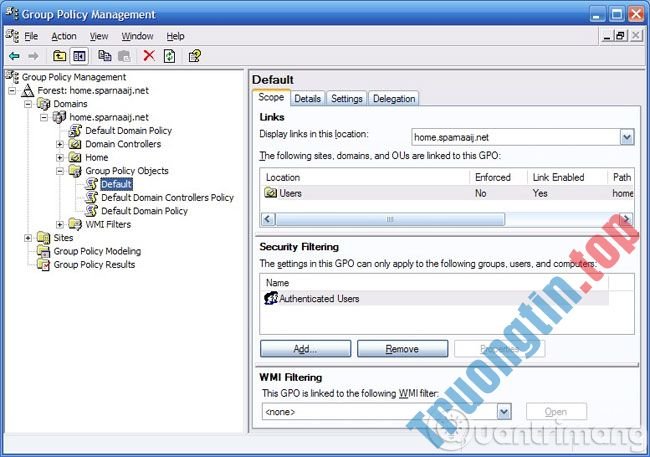Select the Group Policy Results node
This screenshot has height=457, width=650.
tap(94, 265)
